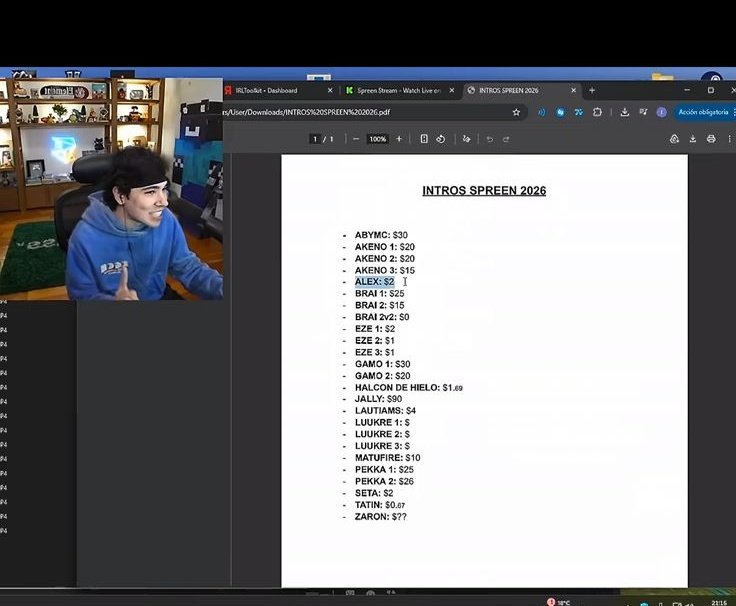Screen dimensions: 736x606
Task: Click the LUUKRE 2: $ line
Action: click(382, 434)
